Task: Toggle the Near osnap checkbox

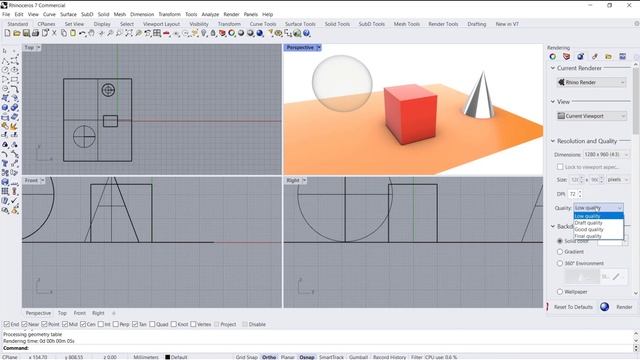Action: (24, 324)
